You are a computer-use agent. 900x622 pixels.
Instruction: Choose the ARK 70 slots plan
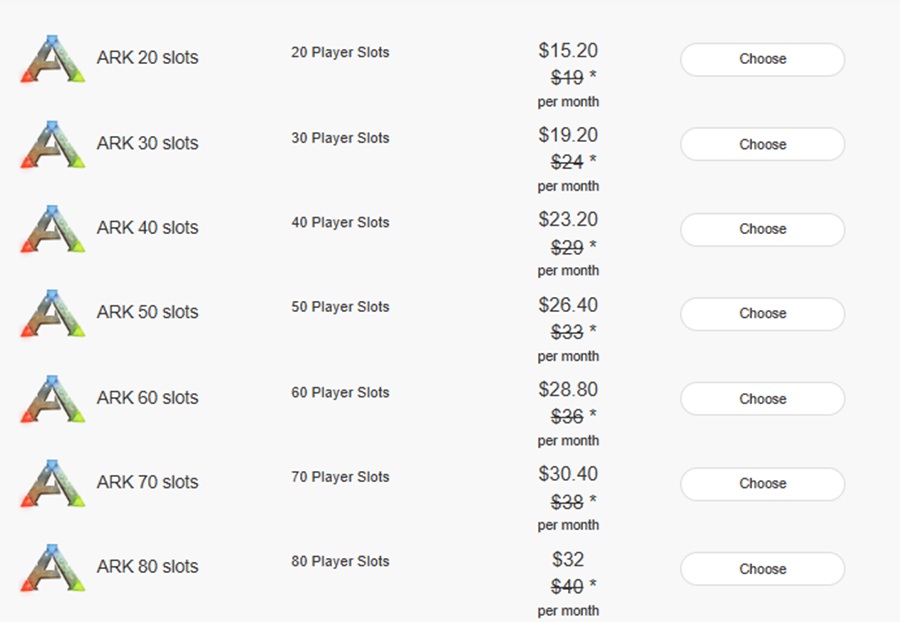coord(761,483)
